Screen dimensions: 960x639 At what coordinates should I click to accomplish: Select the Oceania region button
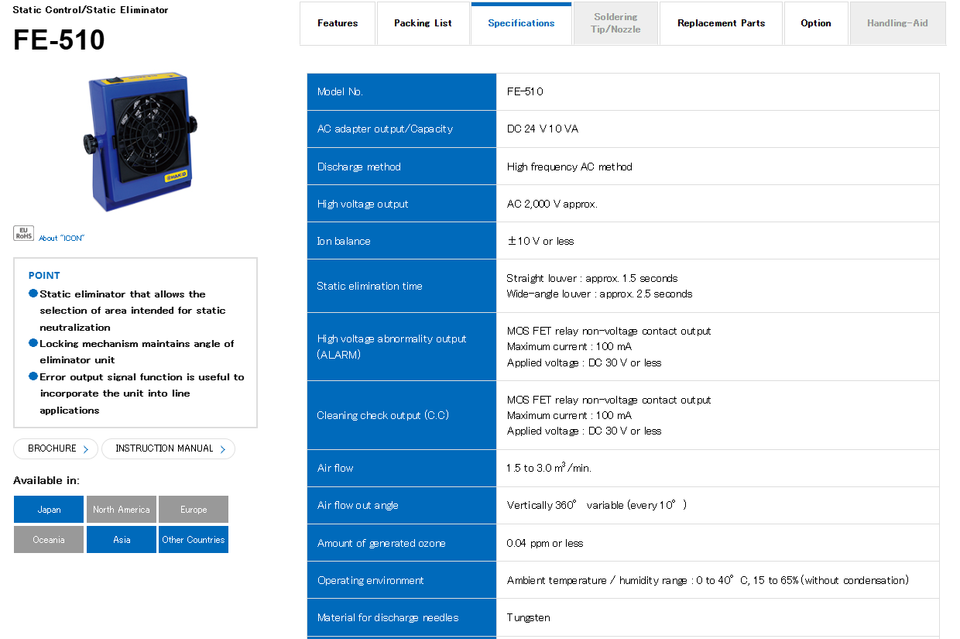[48, 539]
